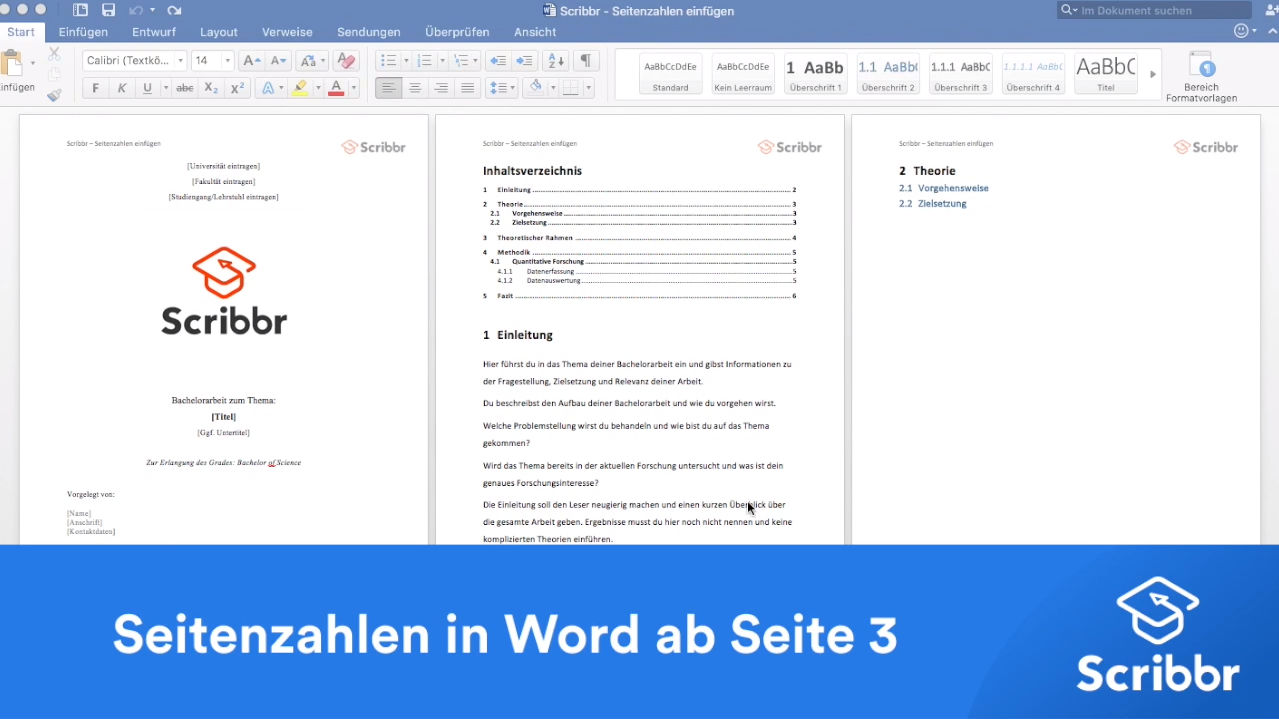Insert a bulleted list

tap(388, 61)
